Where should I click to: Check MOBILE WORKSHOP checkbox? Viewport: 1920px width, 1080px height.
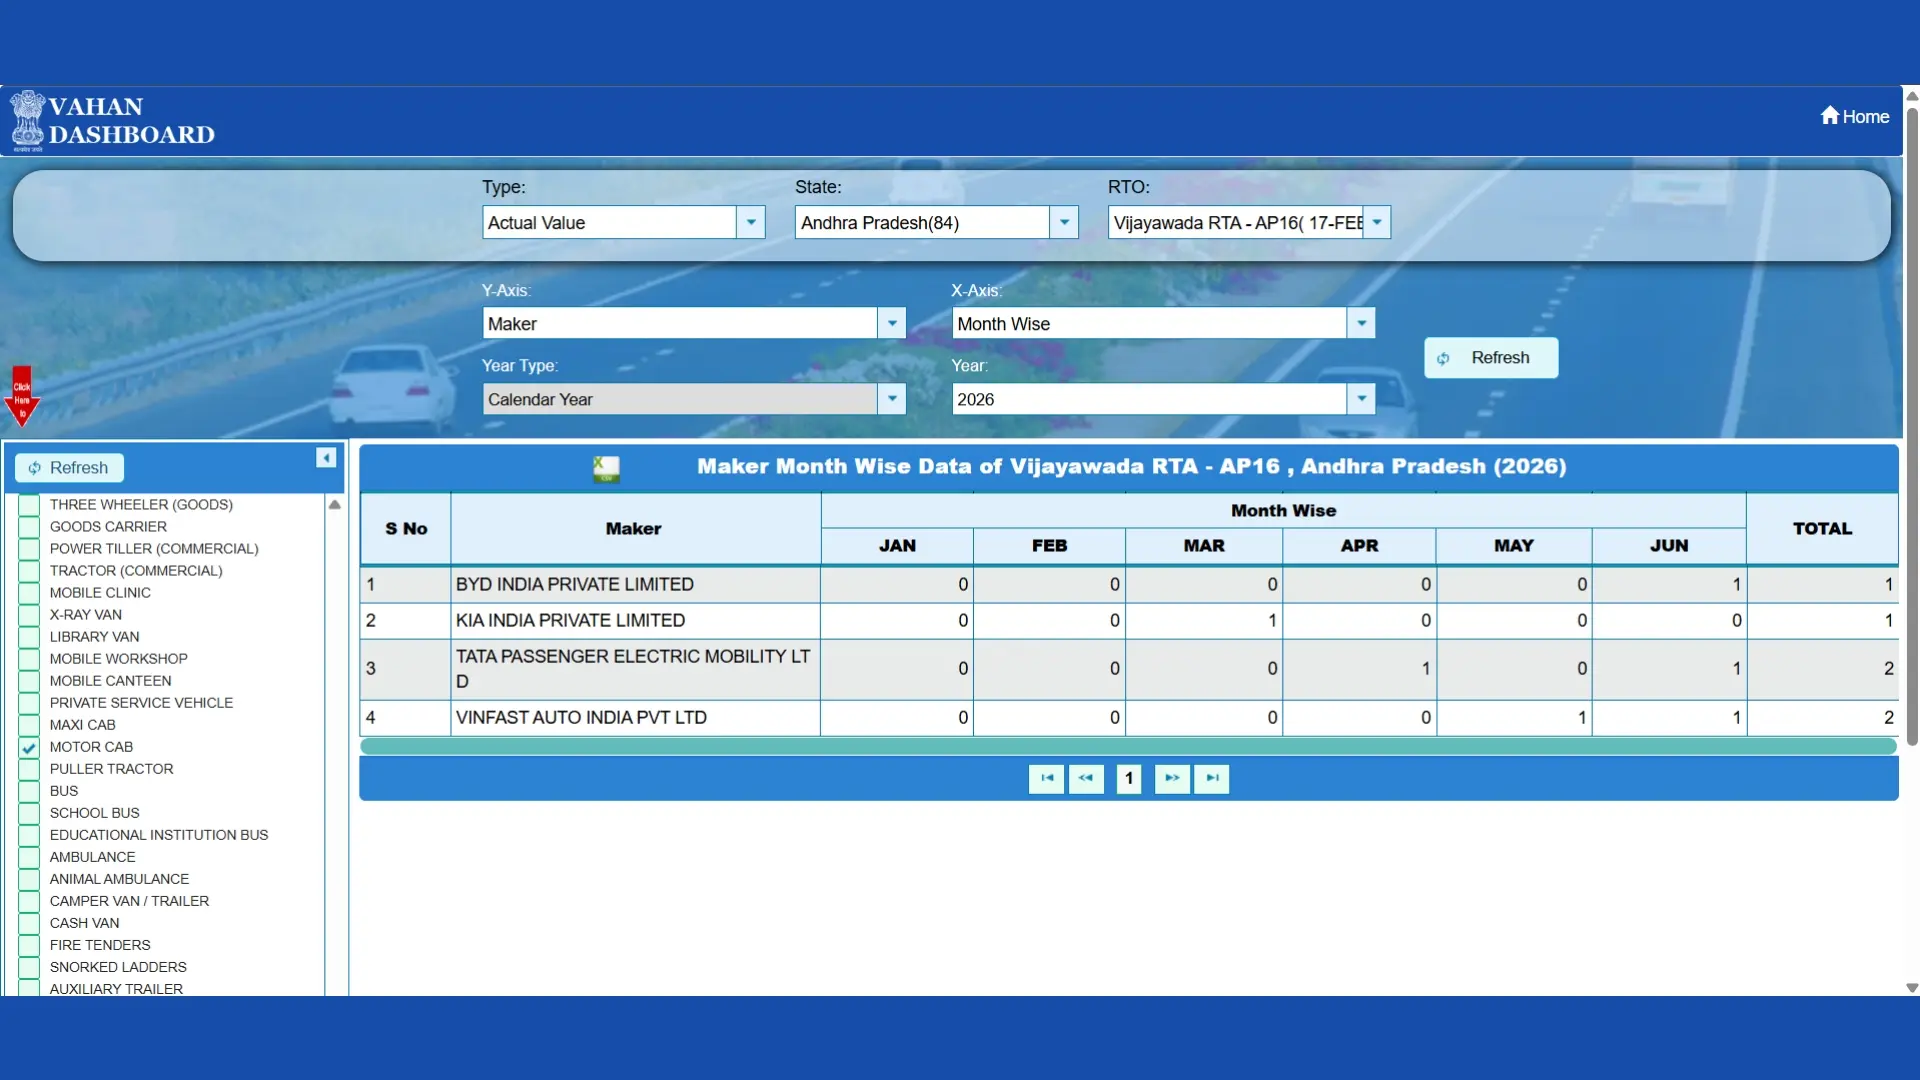click(29, 659)
